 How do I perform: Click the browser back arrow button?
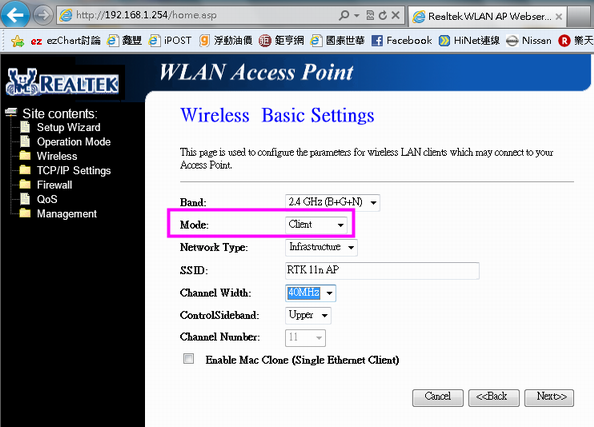pos(15,14)
